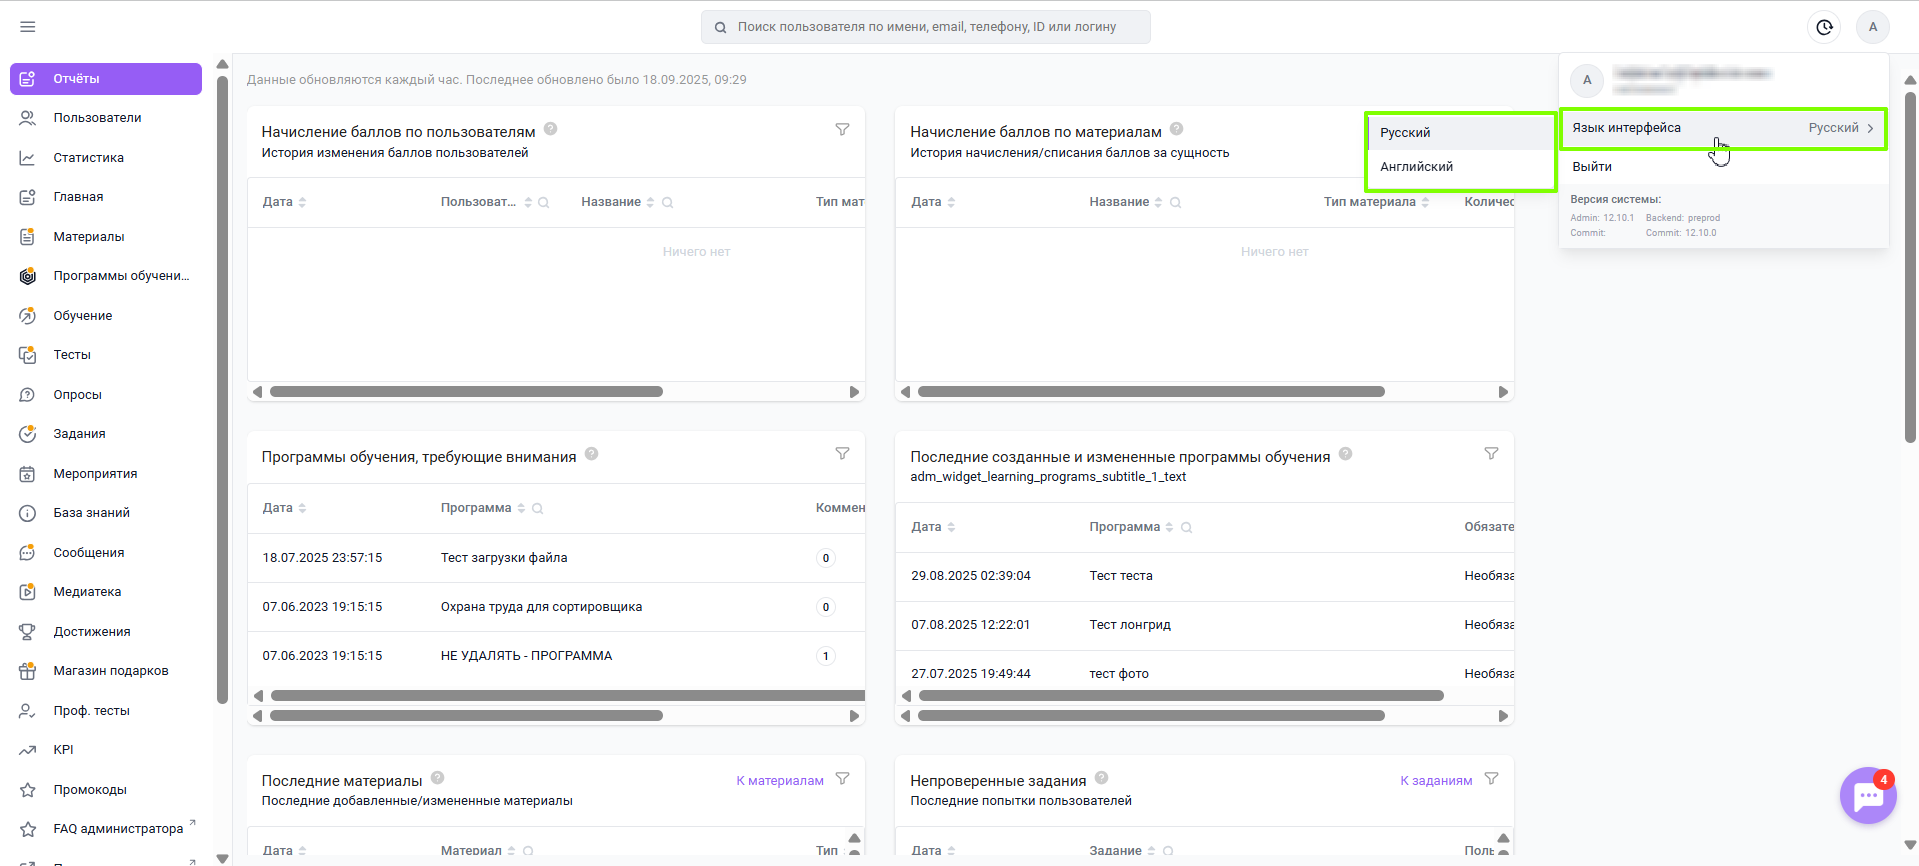The height and width of the screenshot is (866, 1919).
Task: Click the Опросы sidebar icon
Action: pyautogui.click(x=28, y=395)
